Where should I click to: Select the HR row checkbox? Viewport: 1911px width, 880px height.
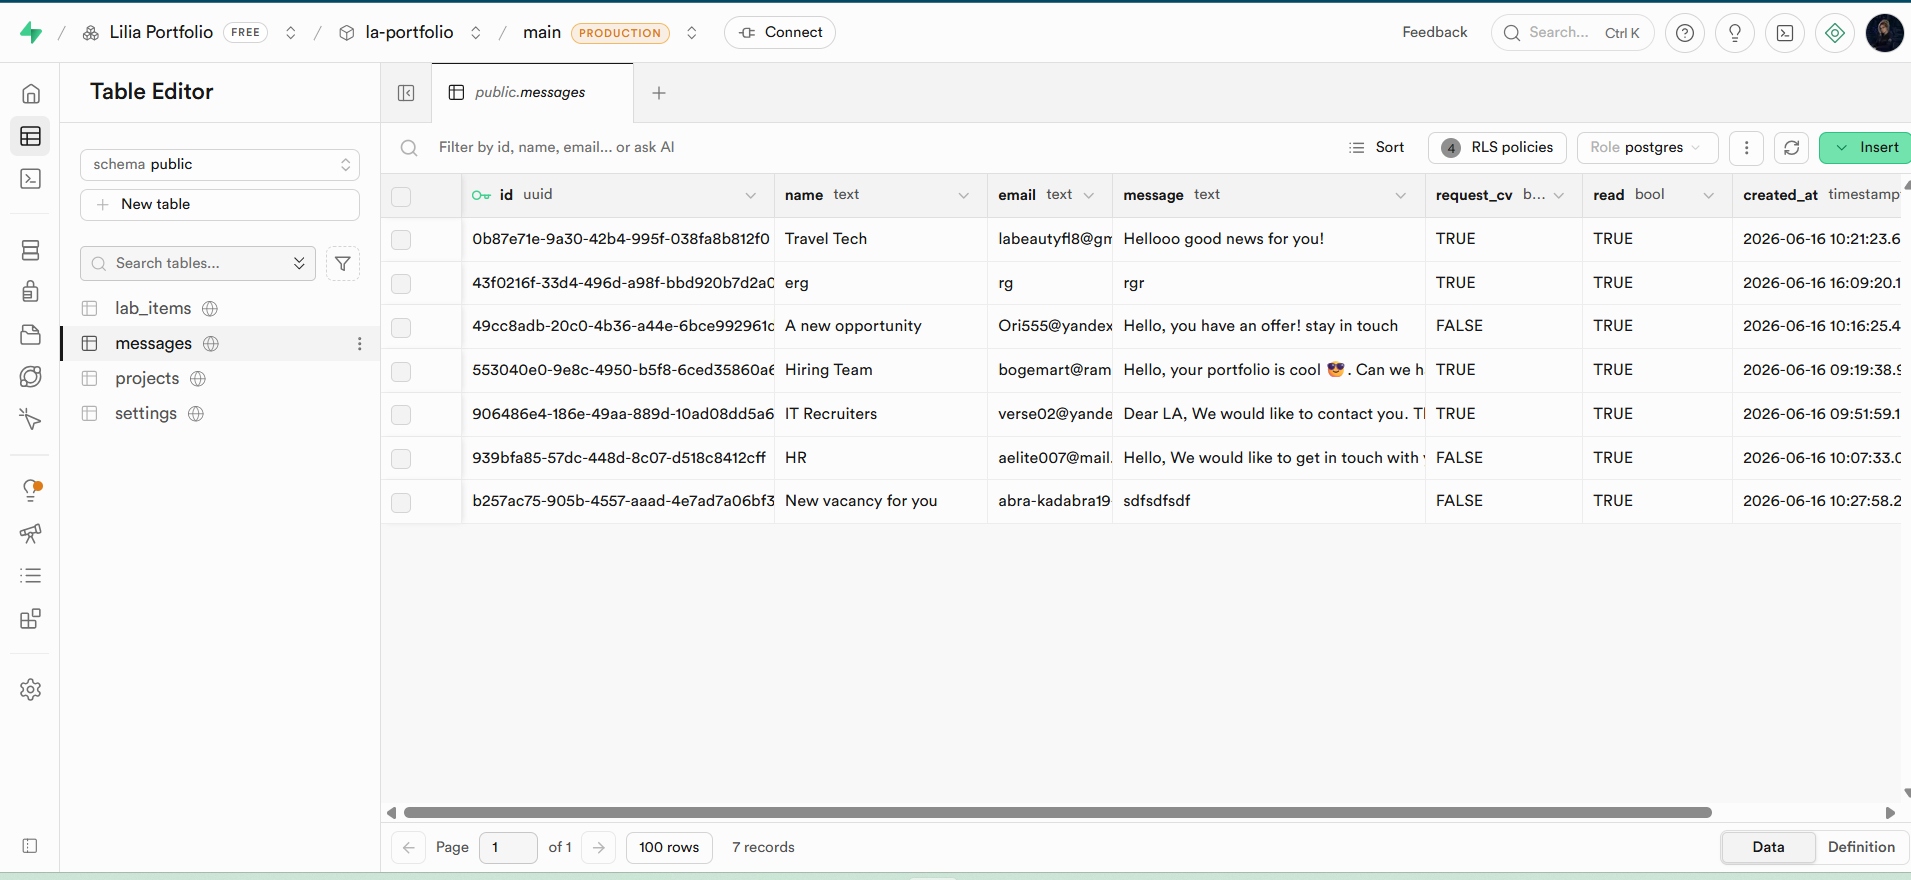coord(401,459)
